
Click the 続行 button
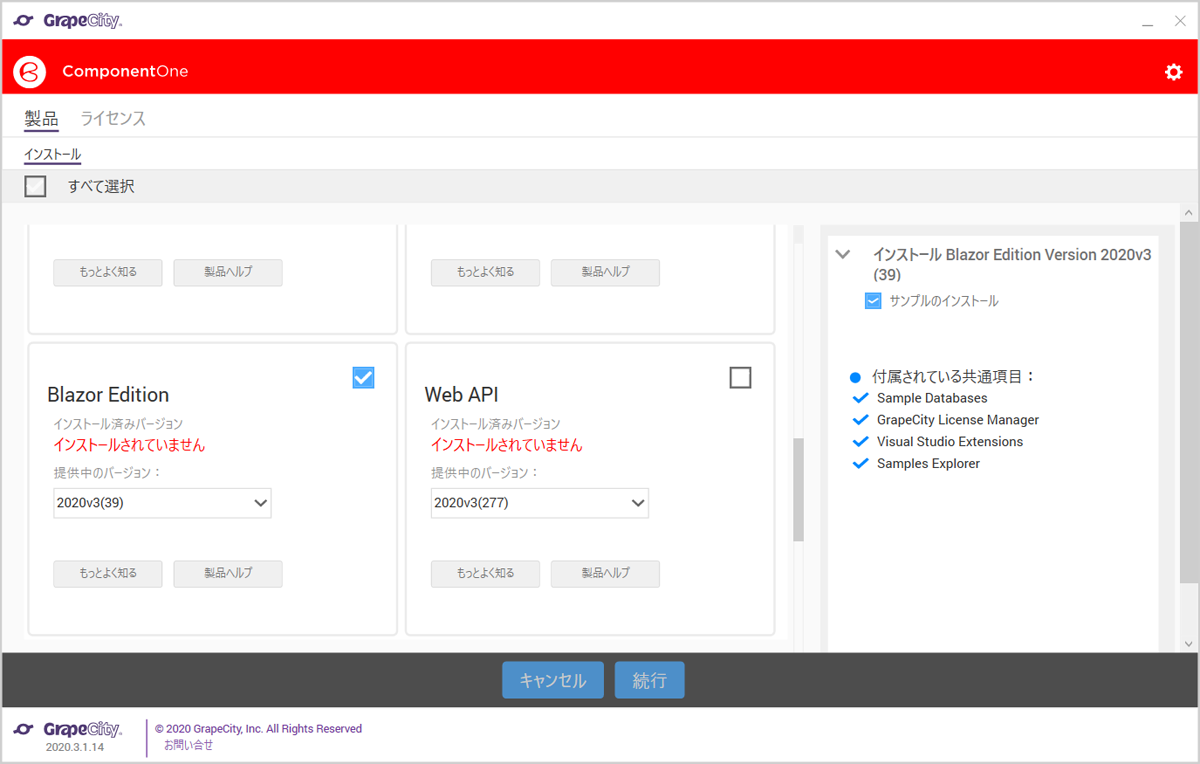pyautogui.click(x=650, y=680)
